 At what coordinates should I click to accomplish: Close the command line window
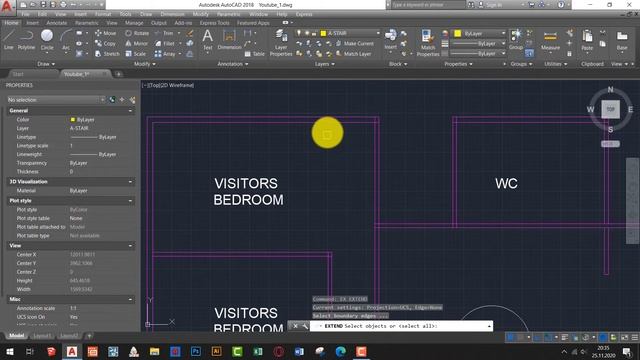pos(296,326)
